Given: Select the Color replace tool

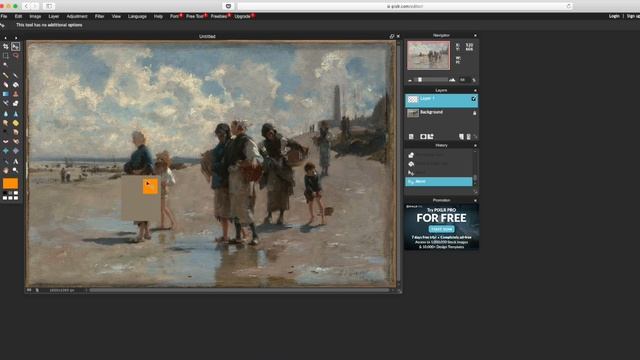Looking at the screenshot, I should point(5,104).
